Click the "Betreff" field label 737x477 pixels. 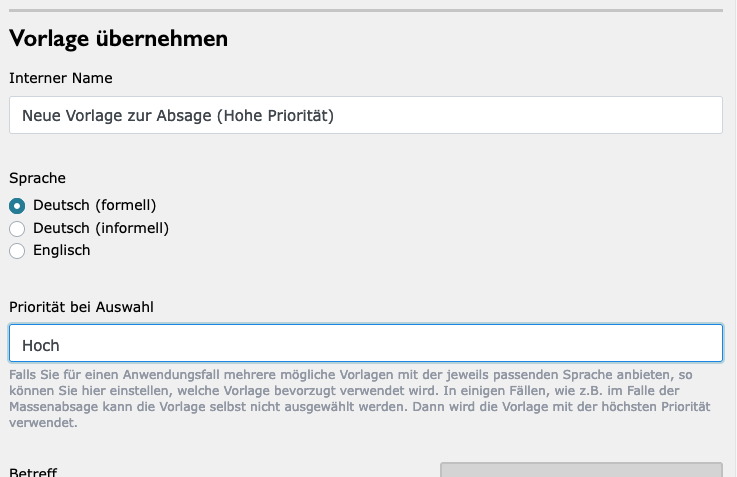pyautogui.click(x=34, y=471)
